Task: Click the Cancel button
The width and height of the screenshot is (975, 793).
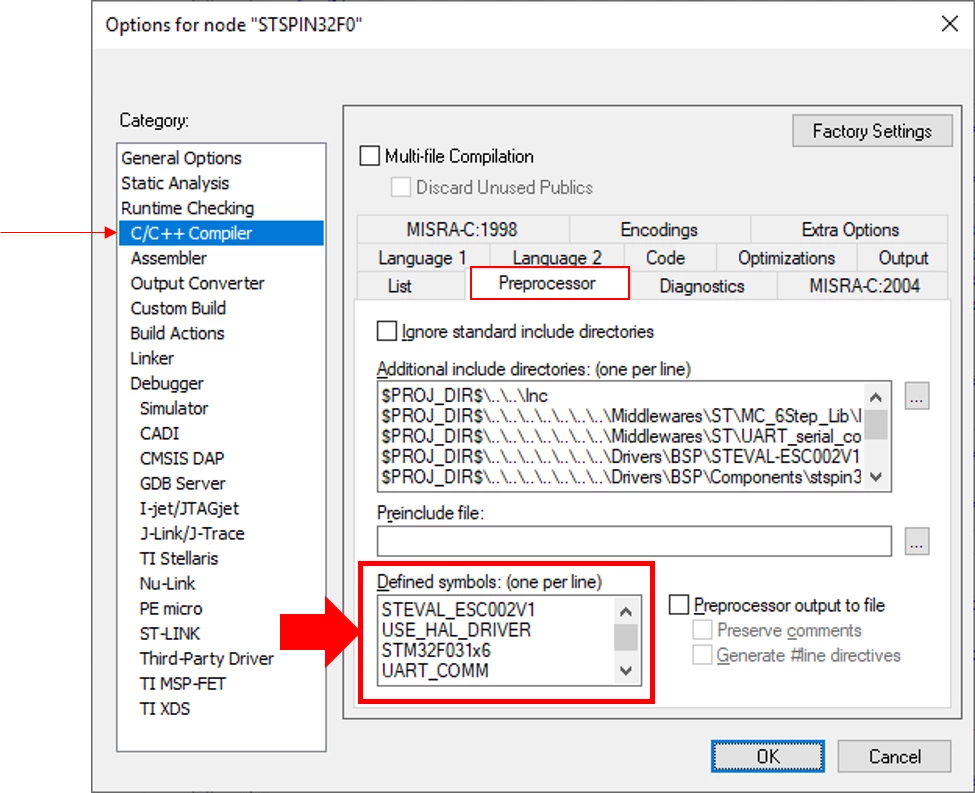Action: [894, 756]
